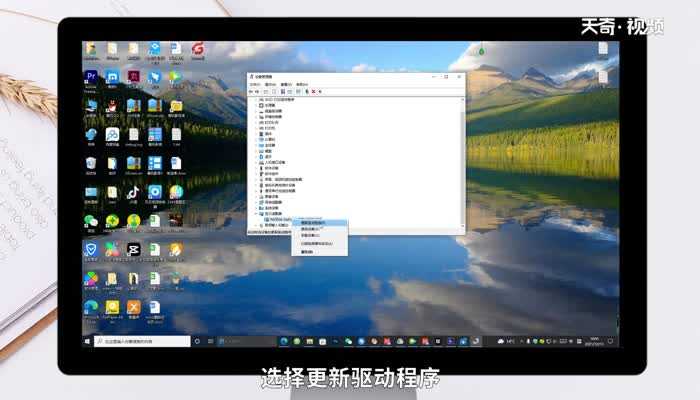Image resolution: width=700 pixels, height=400 pixels.
Task: Select the 计算机 category row
Action: pos(267,139)
